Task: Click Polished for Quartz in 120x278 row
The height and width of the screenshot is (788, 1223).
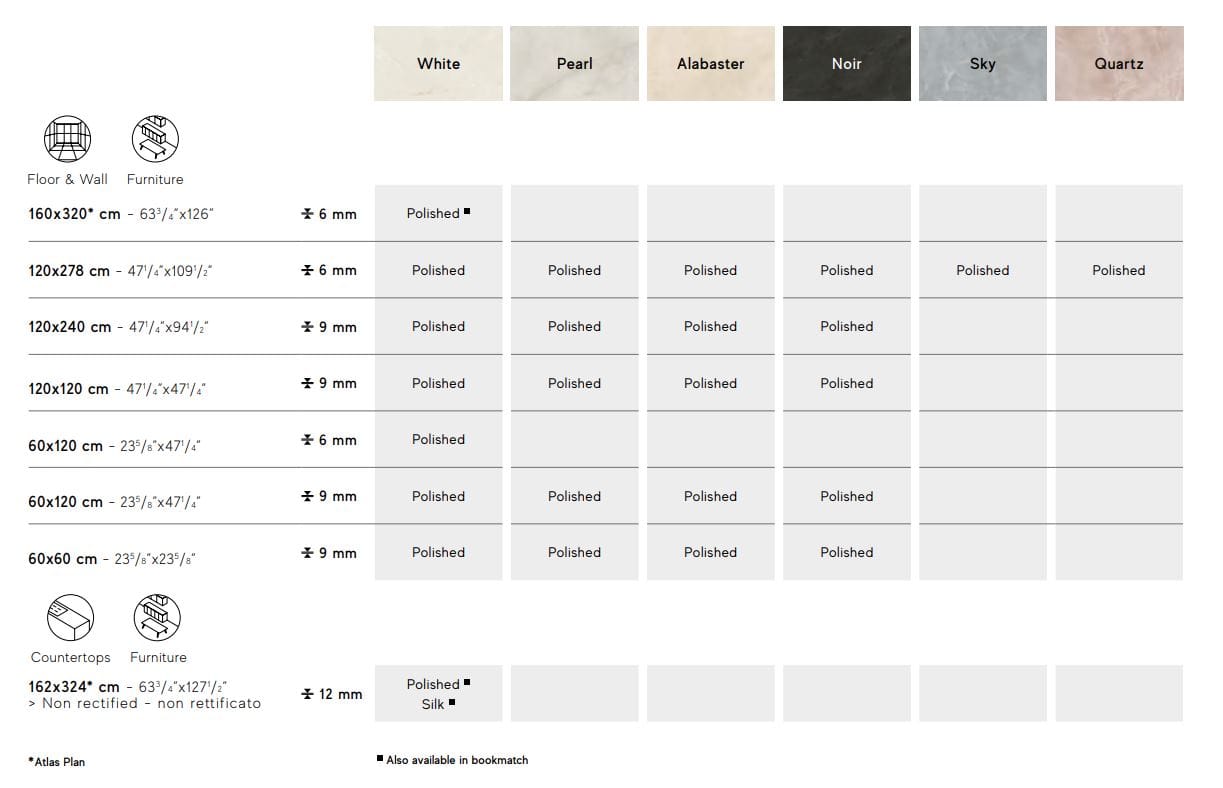Action: click(1118, 270)
